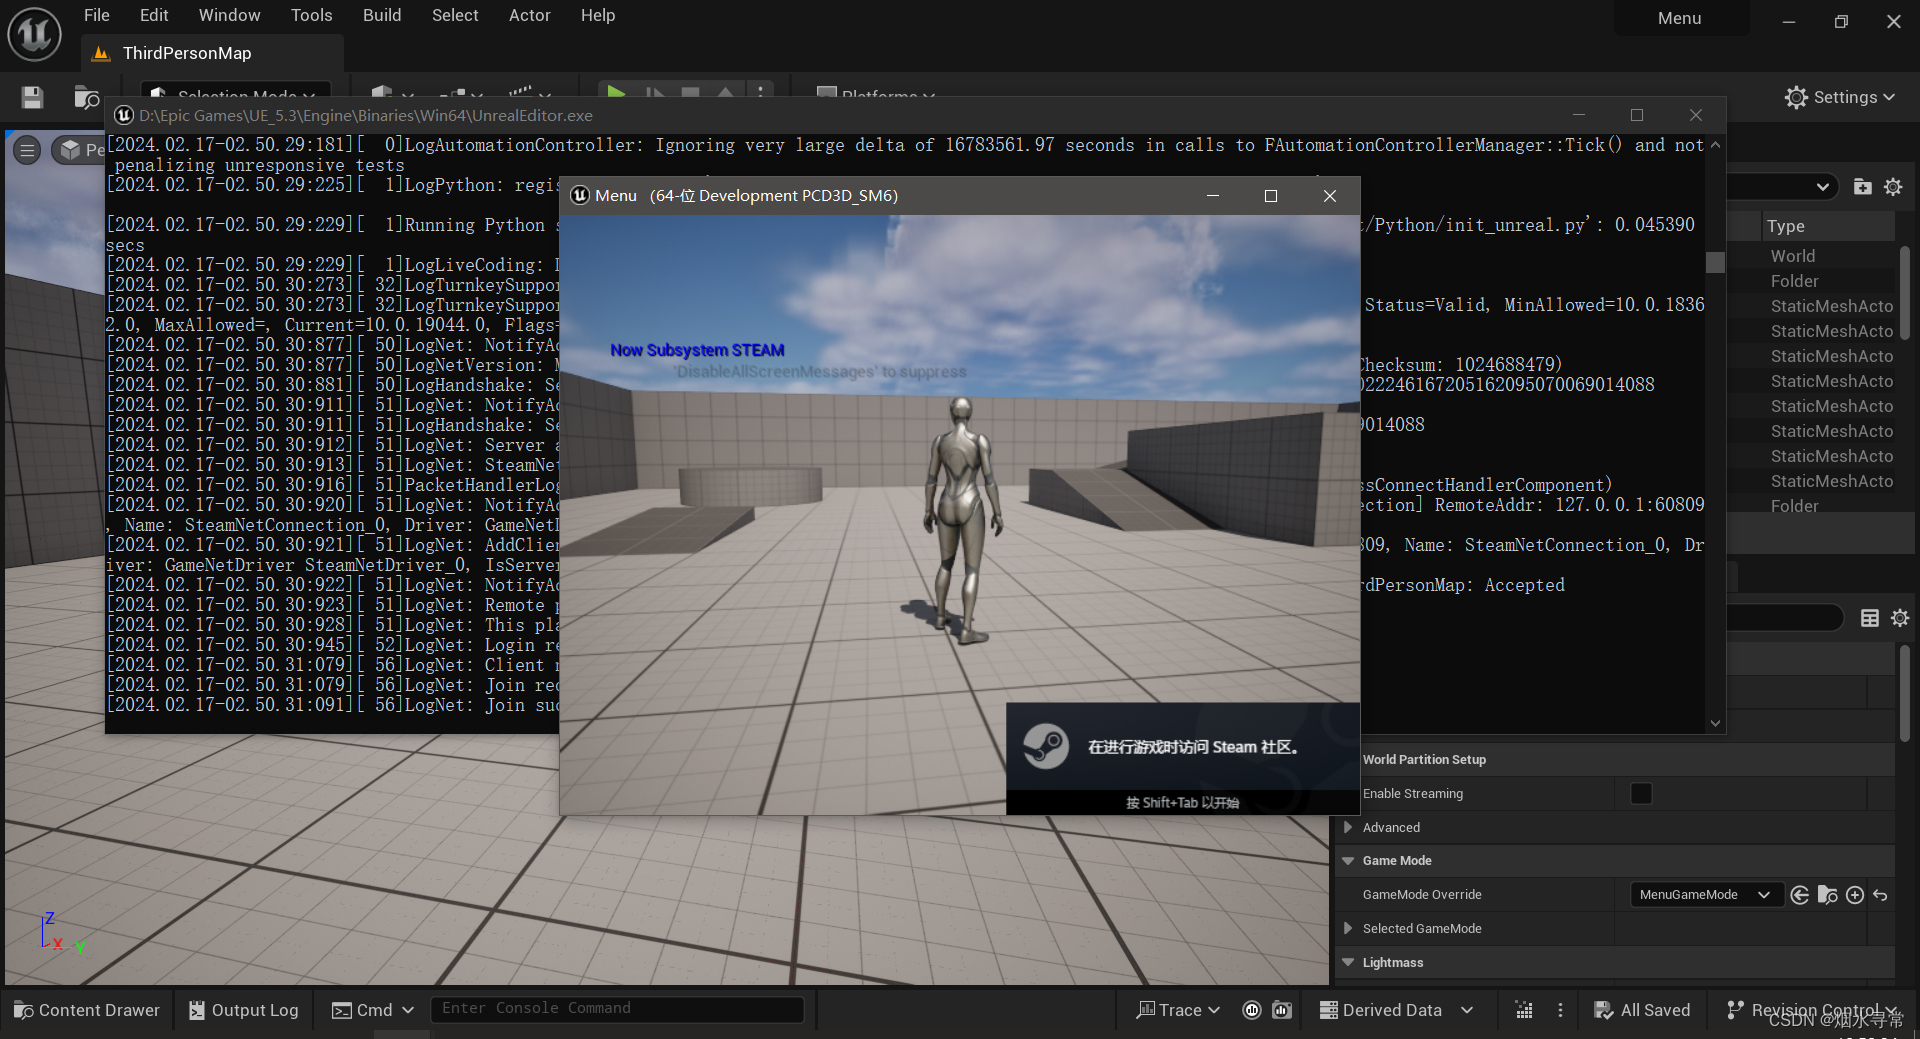Switch to the ThirdPersonMap tab

[212, 53]
